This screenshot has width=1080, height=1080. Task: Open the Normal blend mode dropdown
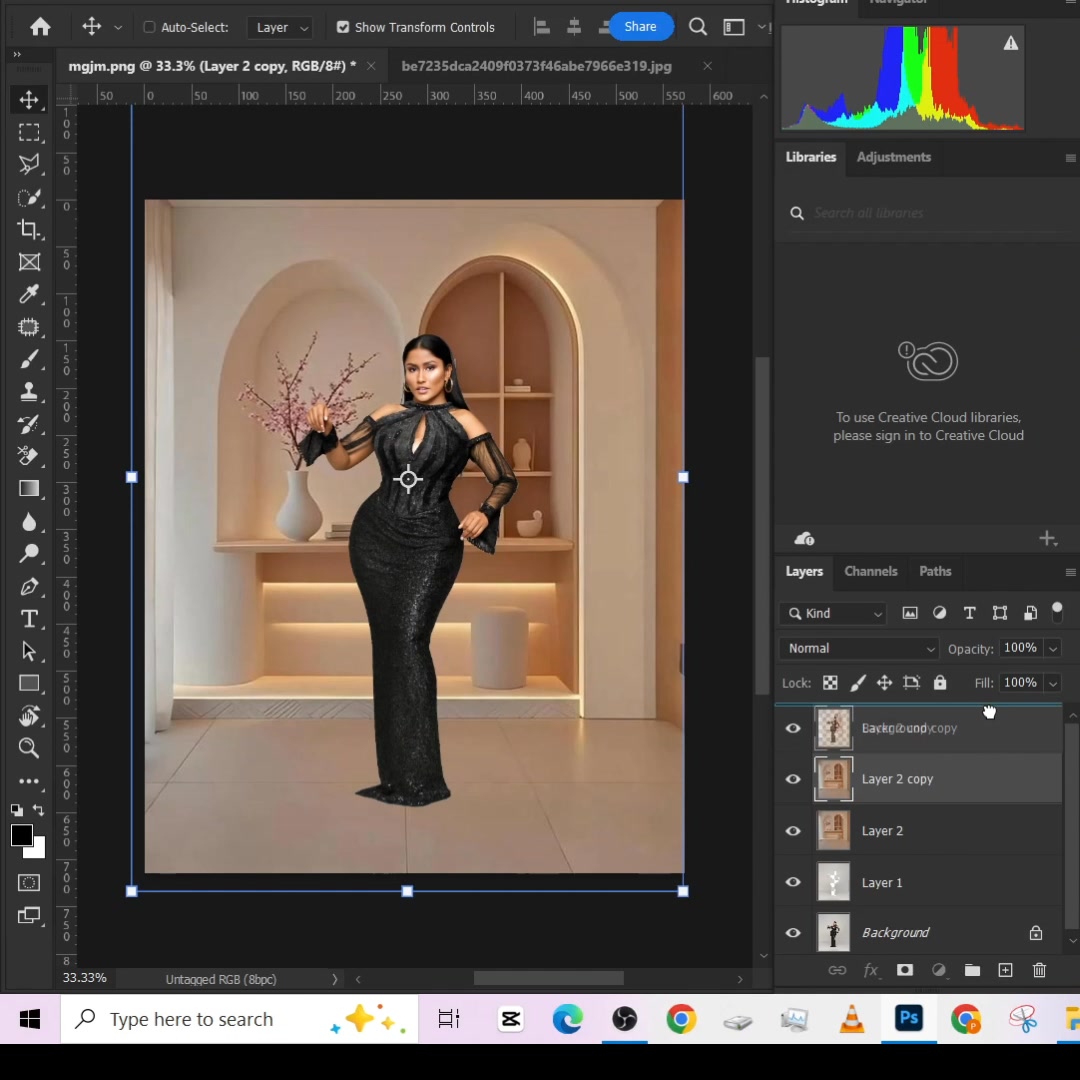pyautogui.click(x=860, y=648)
